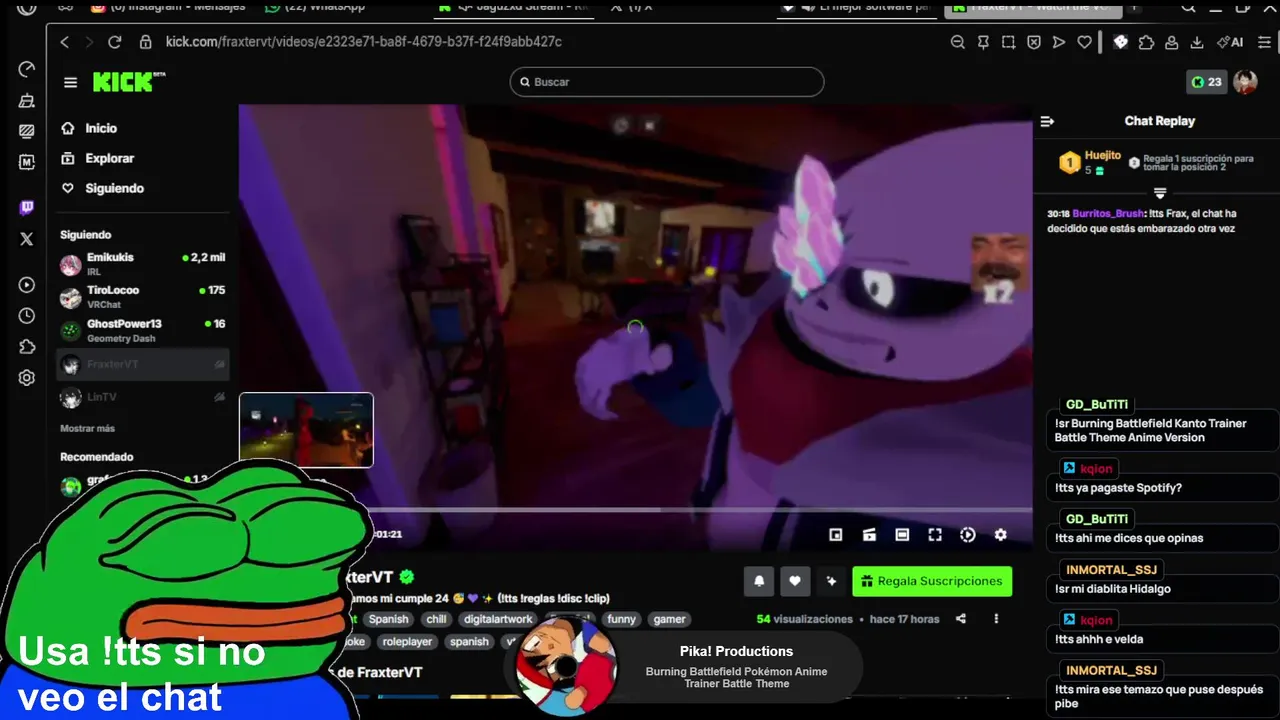
Task: Click the mini video preview thumbnail
Action: click(306, 430)
